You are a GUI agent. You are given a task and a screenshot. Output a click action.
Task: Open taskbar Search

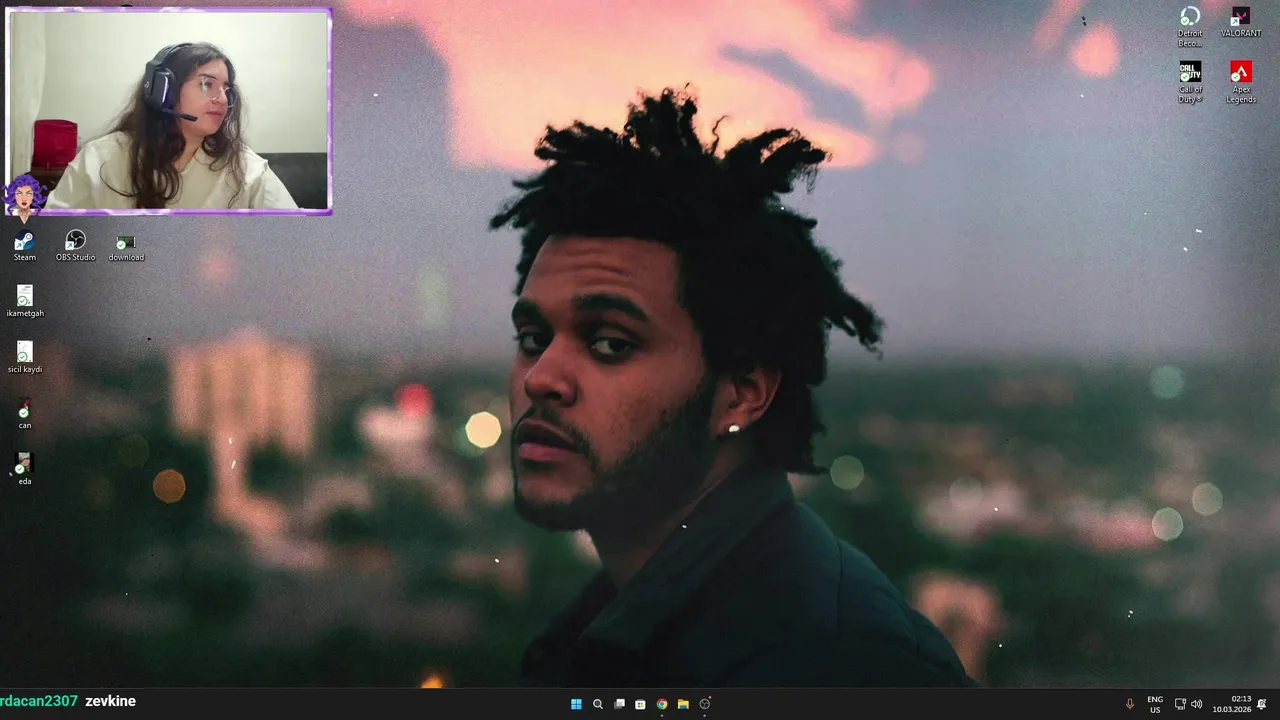coord(598,704)
